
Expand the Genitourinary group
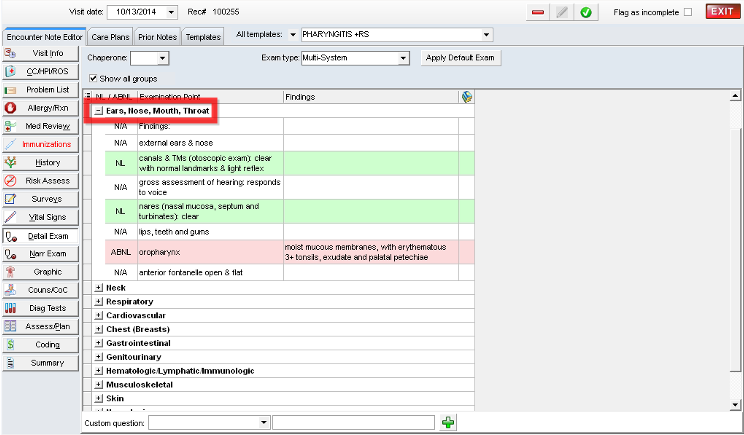tap(98, 357)
